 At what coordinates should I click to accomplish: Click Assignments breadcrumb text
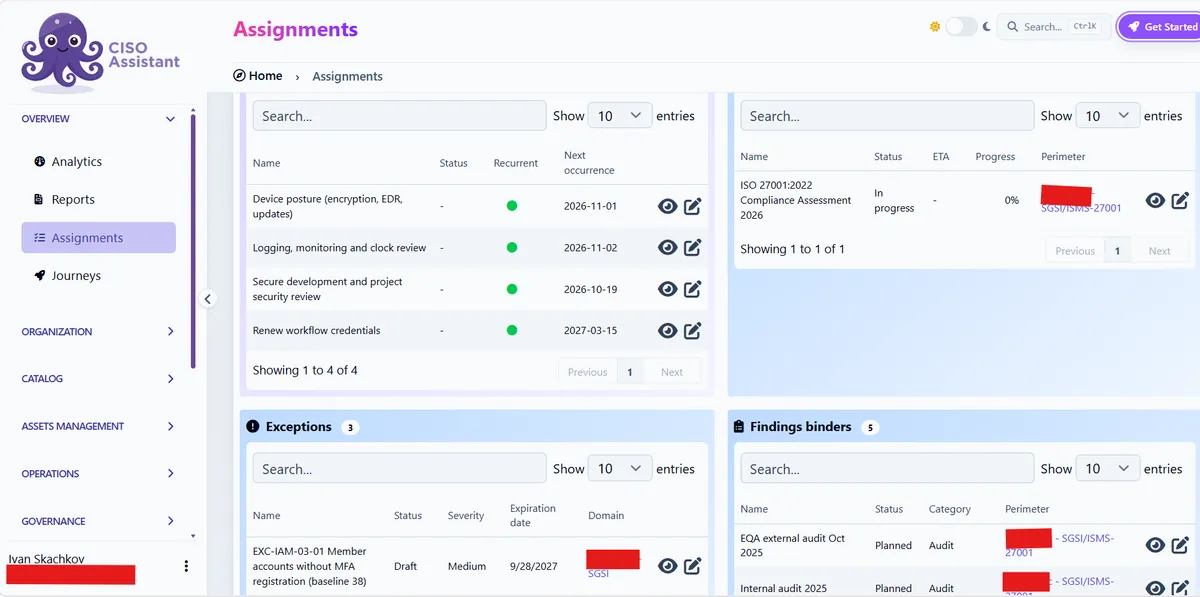coord(347,76)
